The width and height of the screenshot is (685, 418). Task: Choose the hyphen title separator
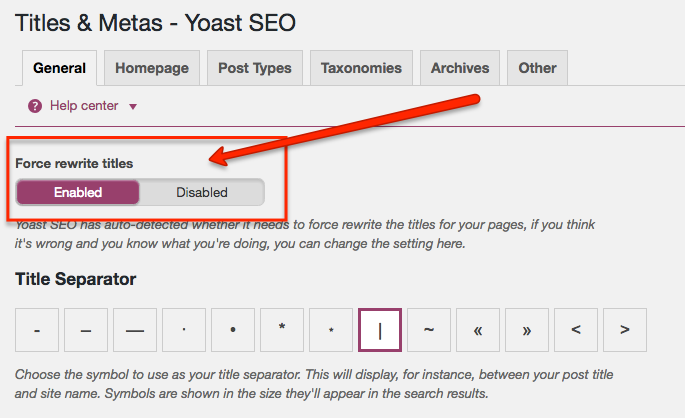pos(37,330)
